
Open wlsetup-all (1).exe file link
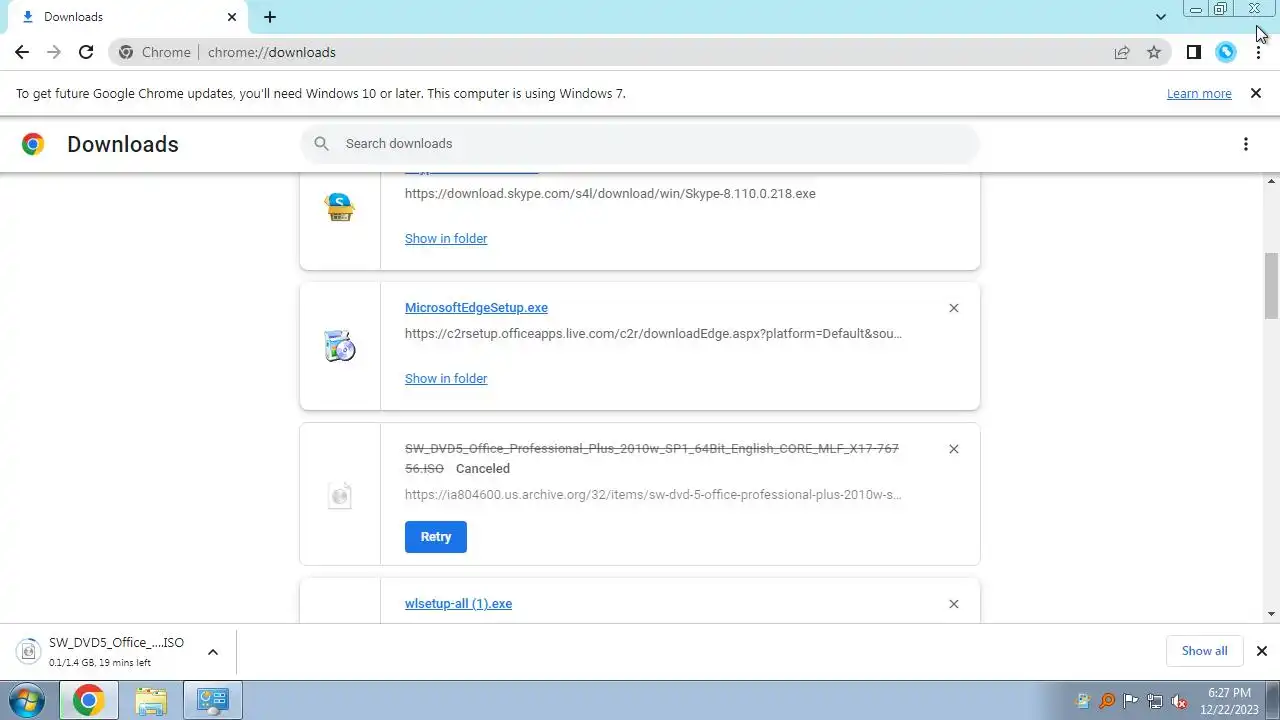pos(458,603)
